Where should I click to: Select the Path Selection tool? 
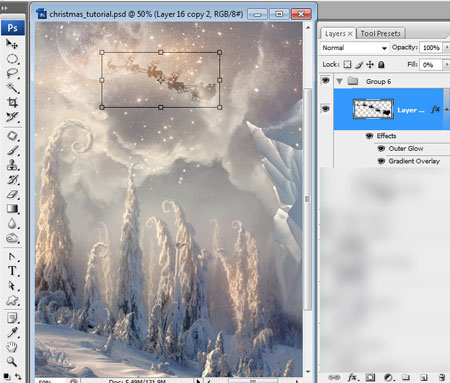tap(12, 257)
